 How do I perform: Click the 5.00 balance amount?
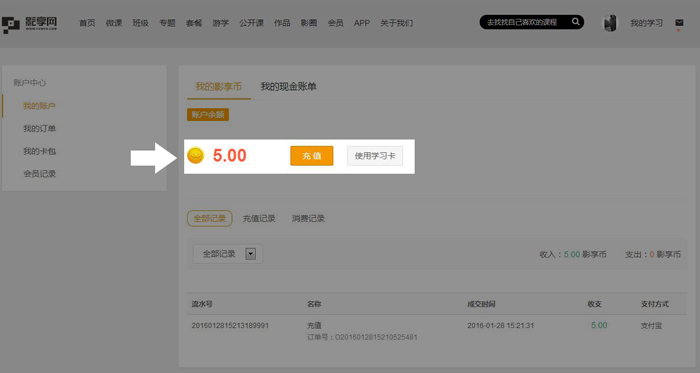click(229, 155)
